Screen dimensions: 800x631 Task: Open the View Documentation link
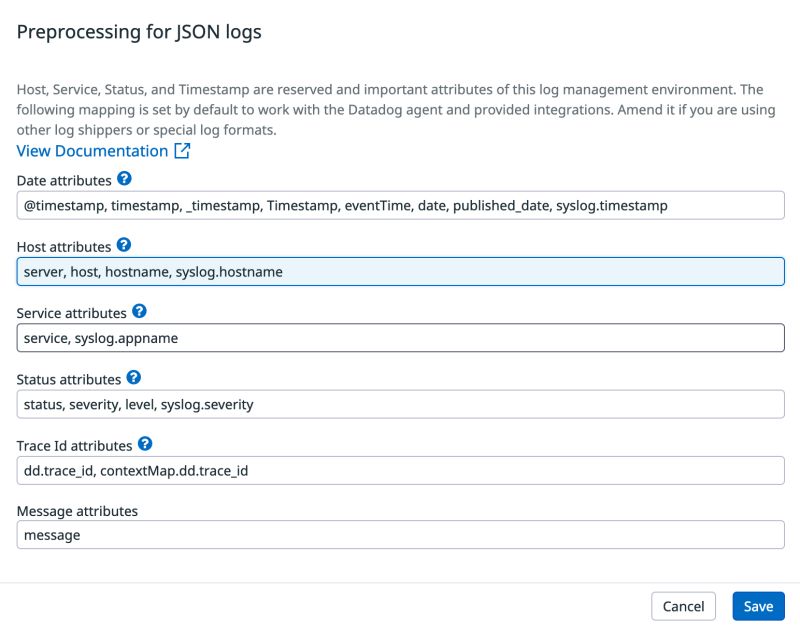[91, 150]
